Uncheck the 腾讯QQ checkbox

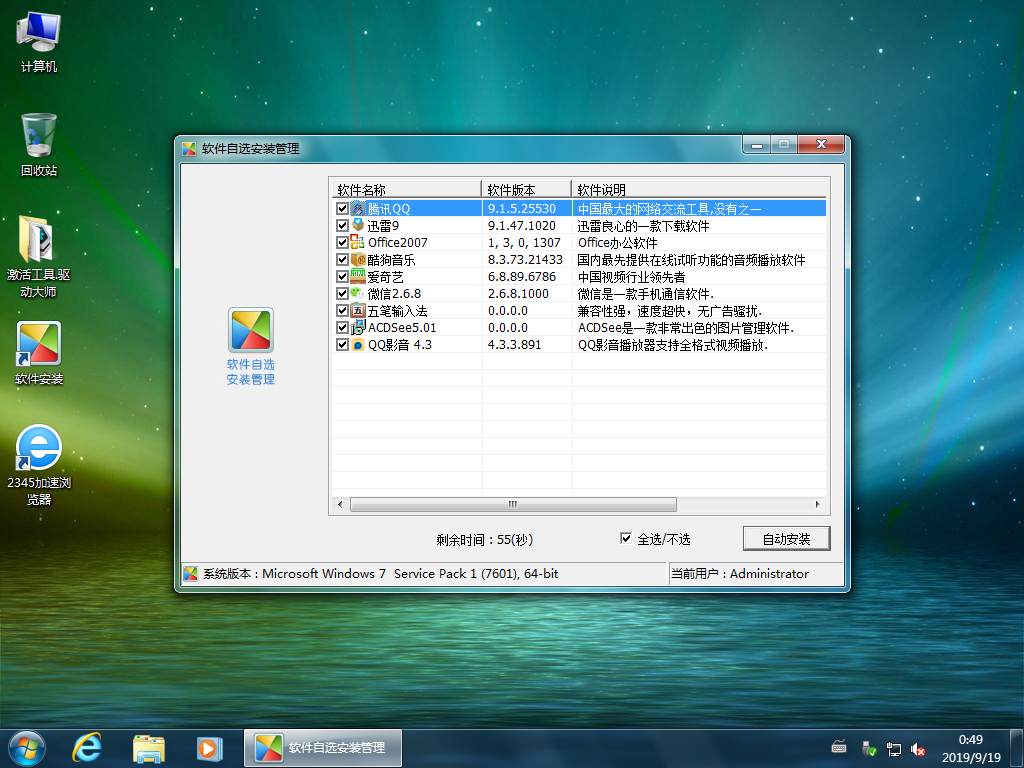(342, 208)
